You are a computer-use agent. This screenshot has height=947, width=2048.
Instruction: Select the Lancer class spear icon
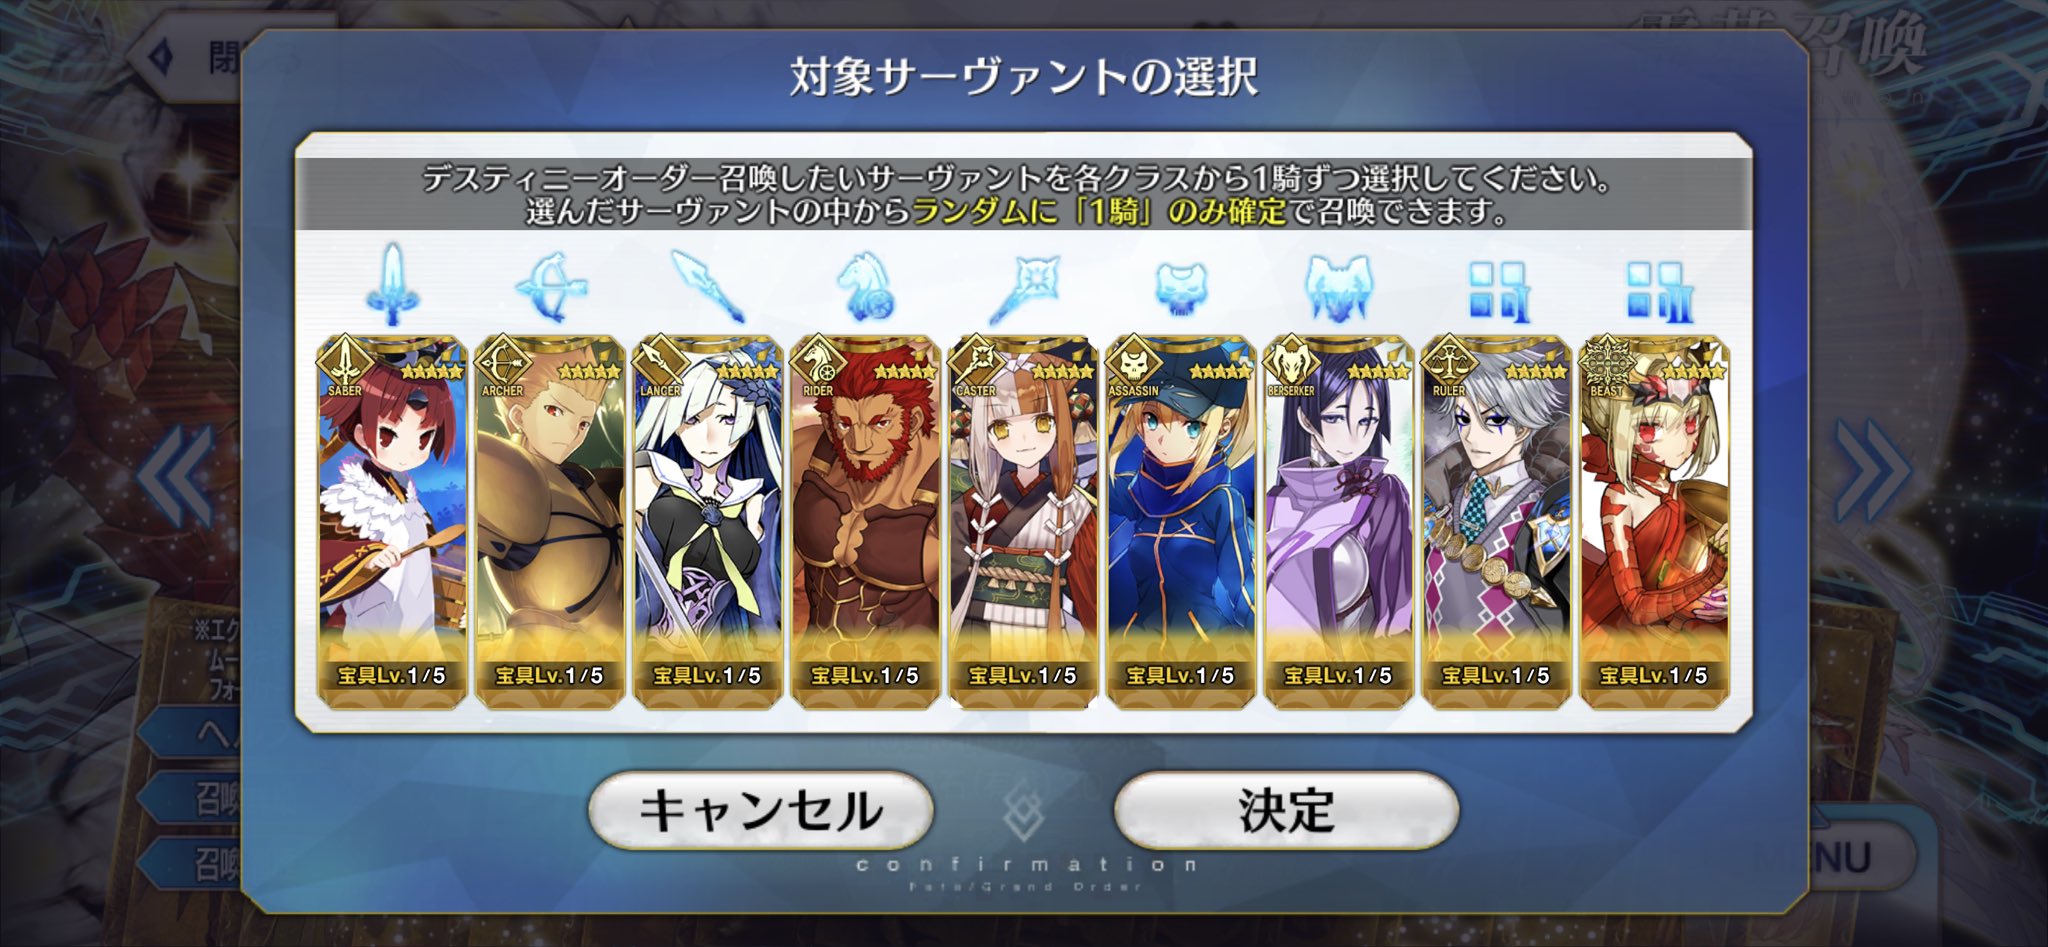[x=708, y=286]
